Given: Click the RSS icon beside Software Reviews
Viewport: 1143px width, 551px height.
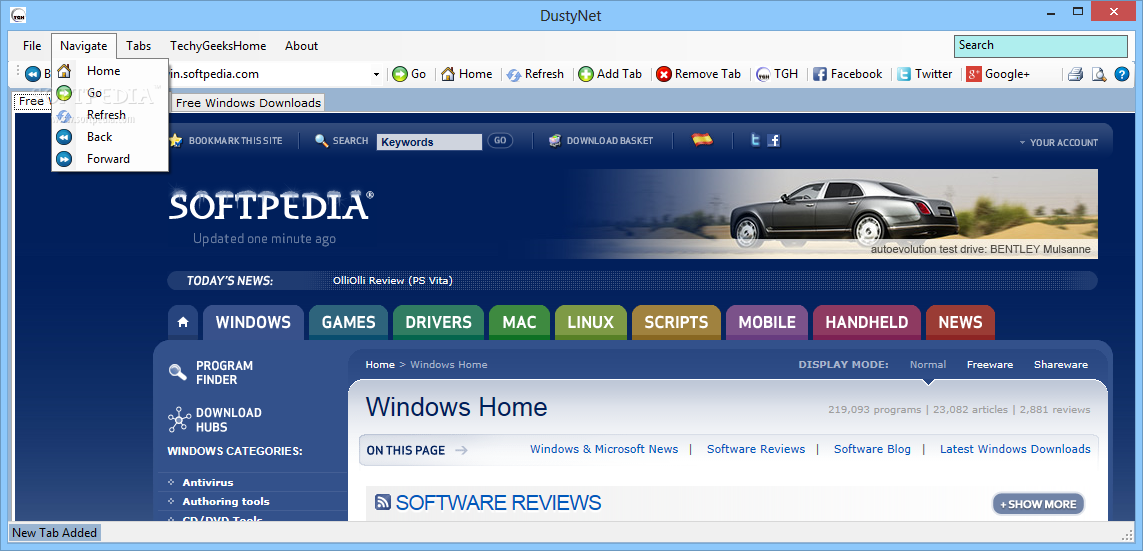Looking at the screenshot, I should [x=383, y=502].
